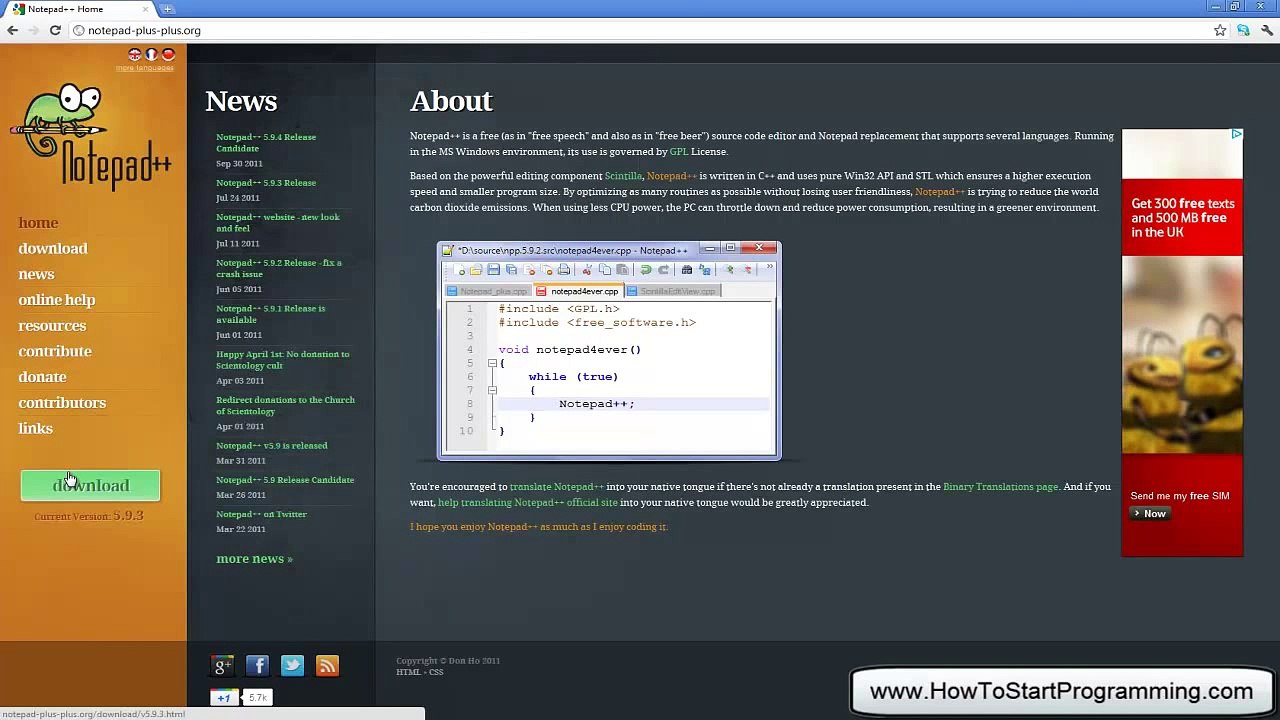Follow the Scintilla link
Screen dimensions: 1280x720
(x=623, y=176)
